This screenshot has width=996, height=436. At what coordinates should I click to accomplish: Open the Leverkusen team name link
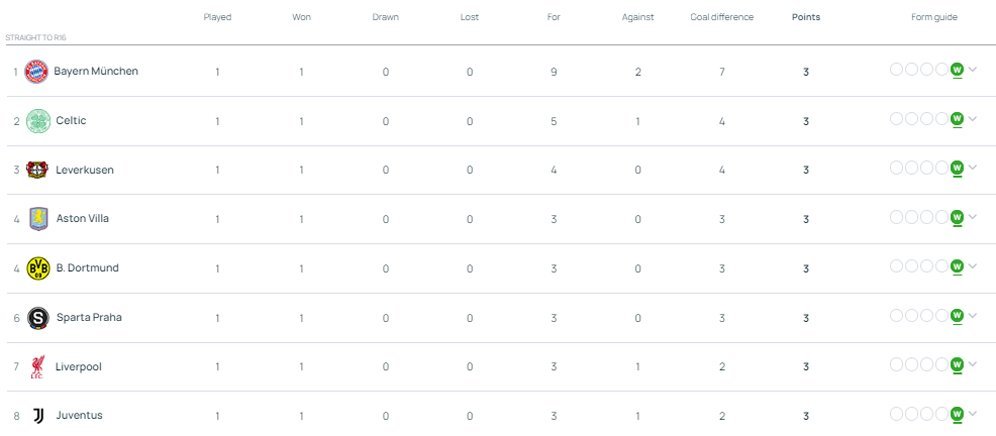(x=85, y=170)
